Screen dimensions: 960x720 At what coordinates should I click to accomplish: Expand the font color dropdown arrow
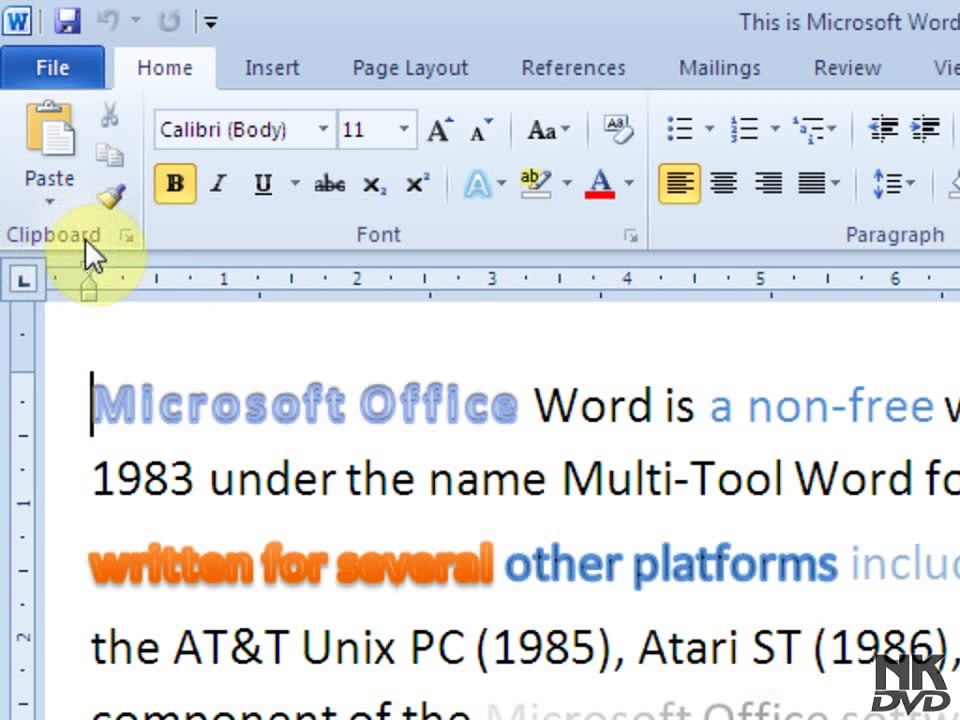click(629, 183)
